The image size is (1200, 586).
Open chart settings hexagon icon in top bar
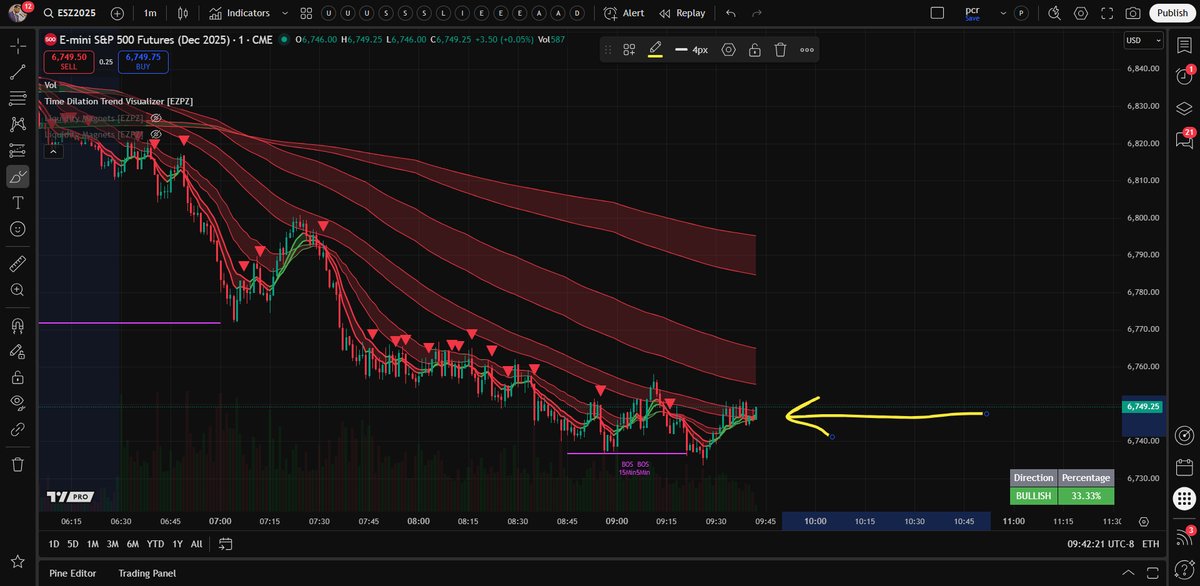(1080, 13)
